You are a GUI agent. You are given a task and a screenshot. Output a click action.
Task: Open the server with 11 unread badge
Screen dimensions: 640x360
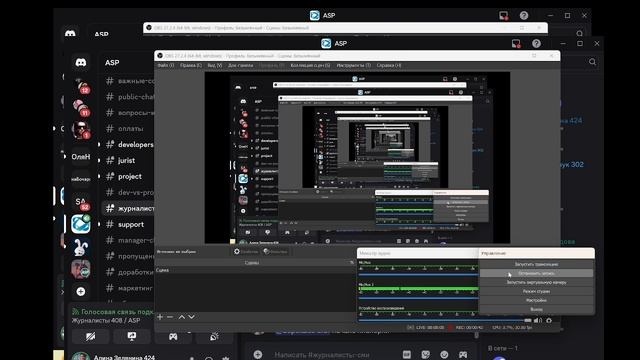point(81,108)
